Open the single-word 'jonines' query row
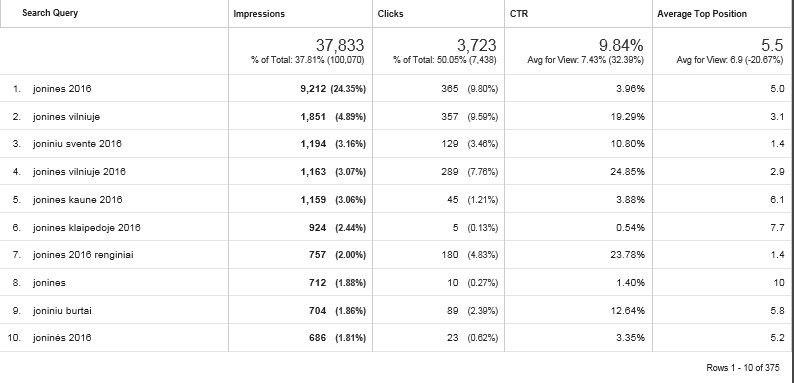This screenshot has height=383, width=794. point(49,283)
